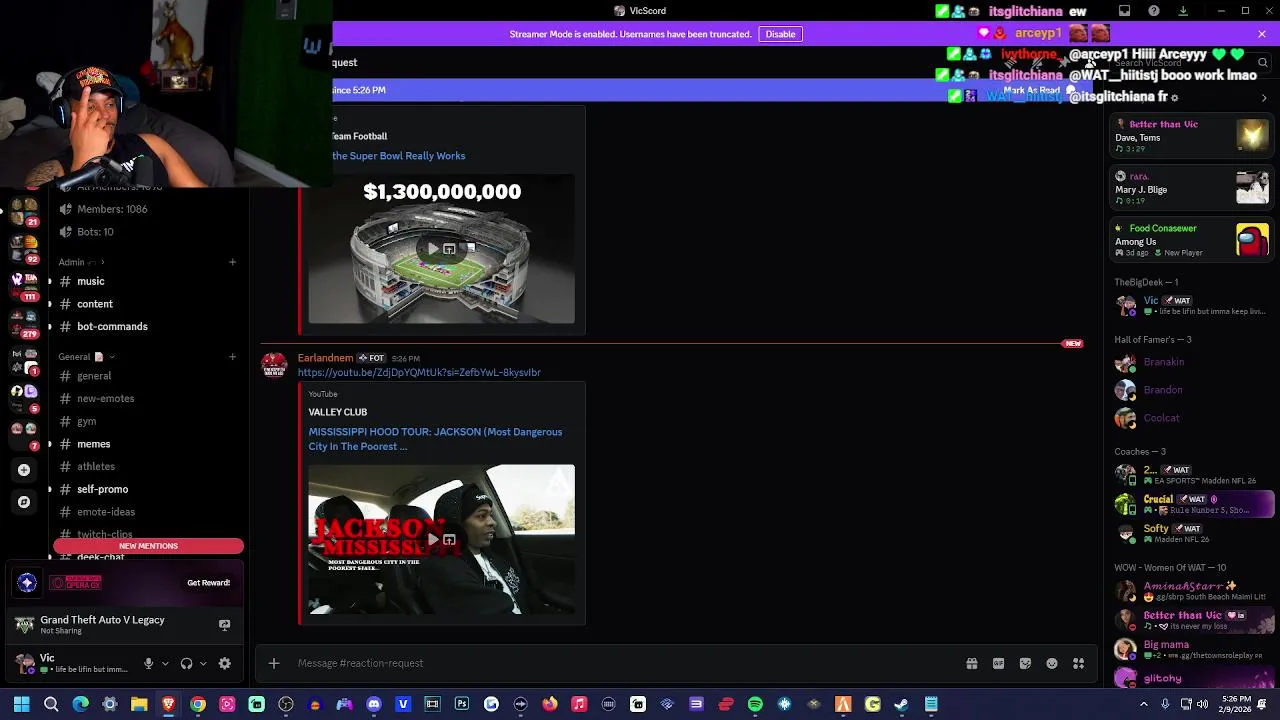Click the Earlandnem username
The height and width of the screenshot is (720, 1280).
pyautogui.click(x=325, y=358)
